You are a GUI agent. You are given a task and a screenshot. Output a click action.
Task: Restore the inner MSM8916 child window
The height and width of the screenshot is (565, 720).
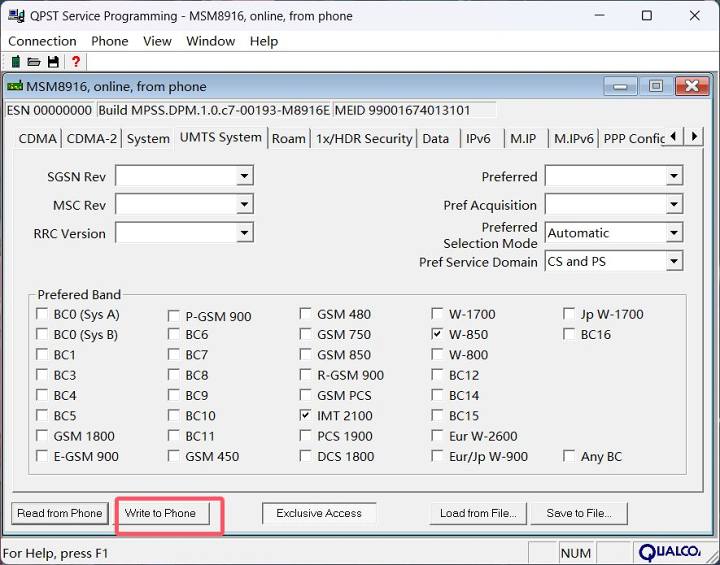pos(656,86)
